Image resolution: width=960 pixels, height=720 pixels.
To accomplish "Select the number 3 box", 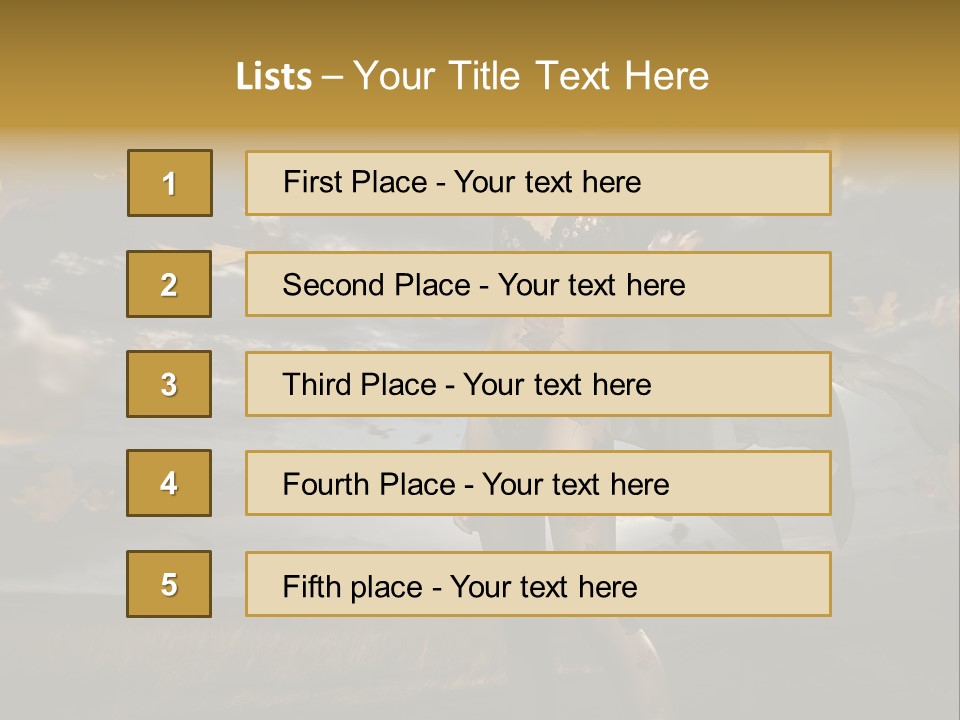I will tap(169, 384).
